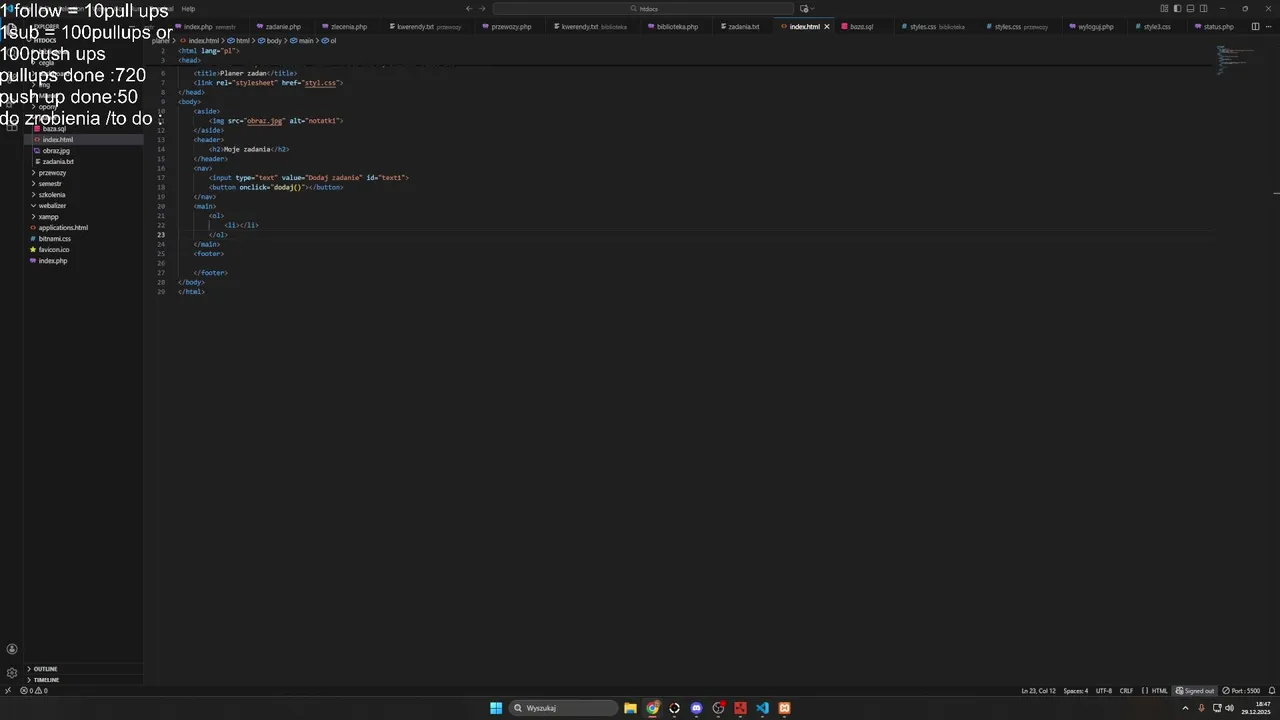Go forward using the navigation arrow

[482, 9]
